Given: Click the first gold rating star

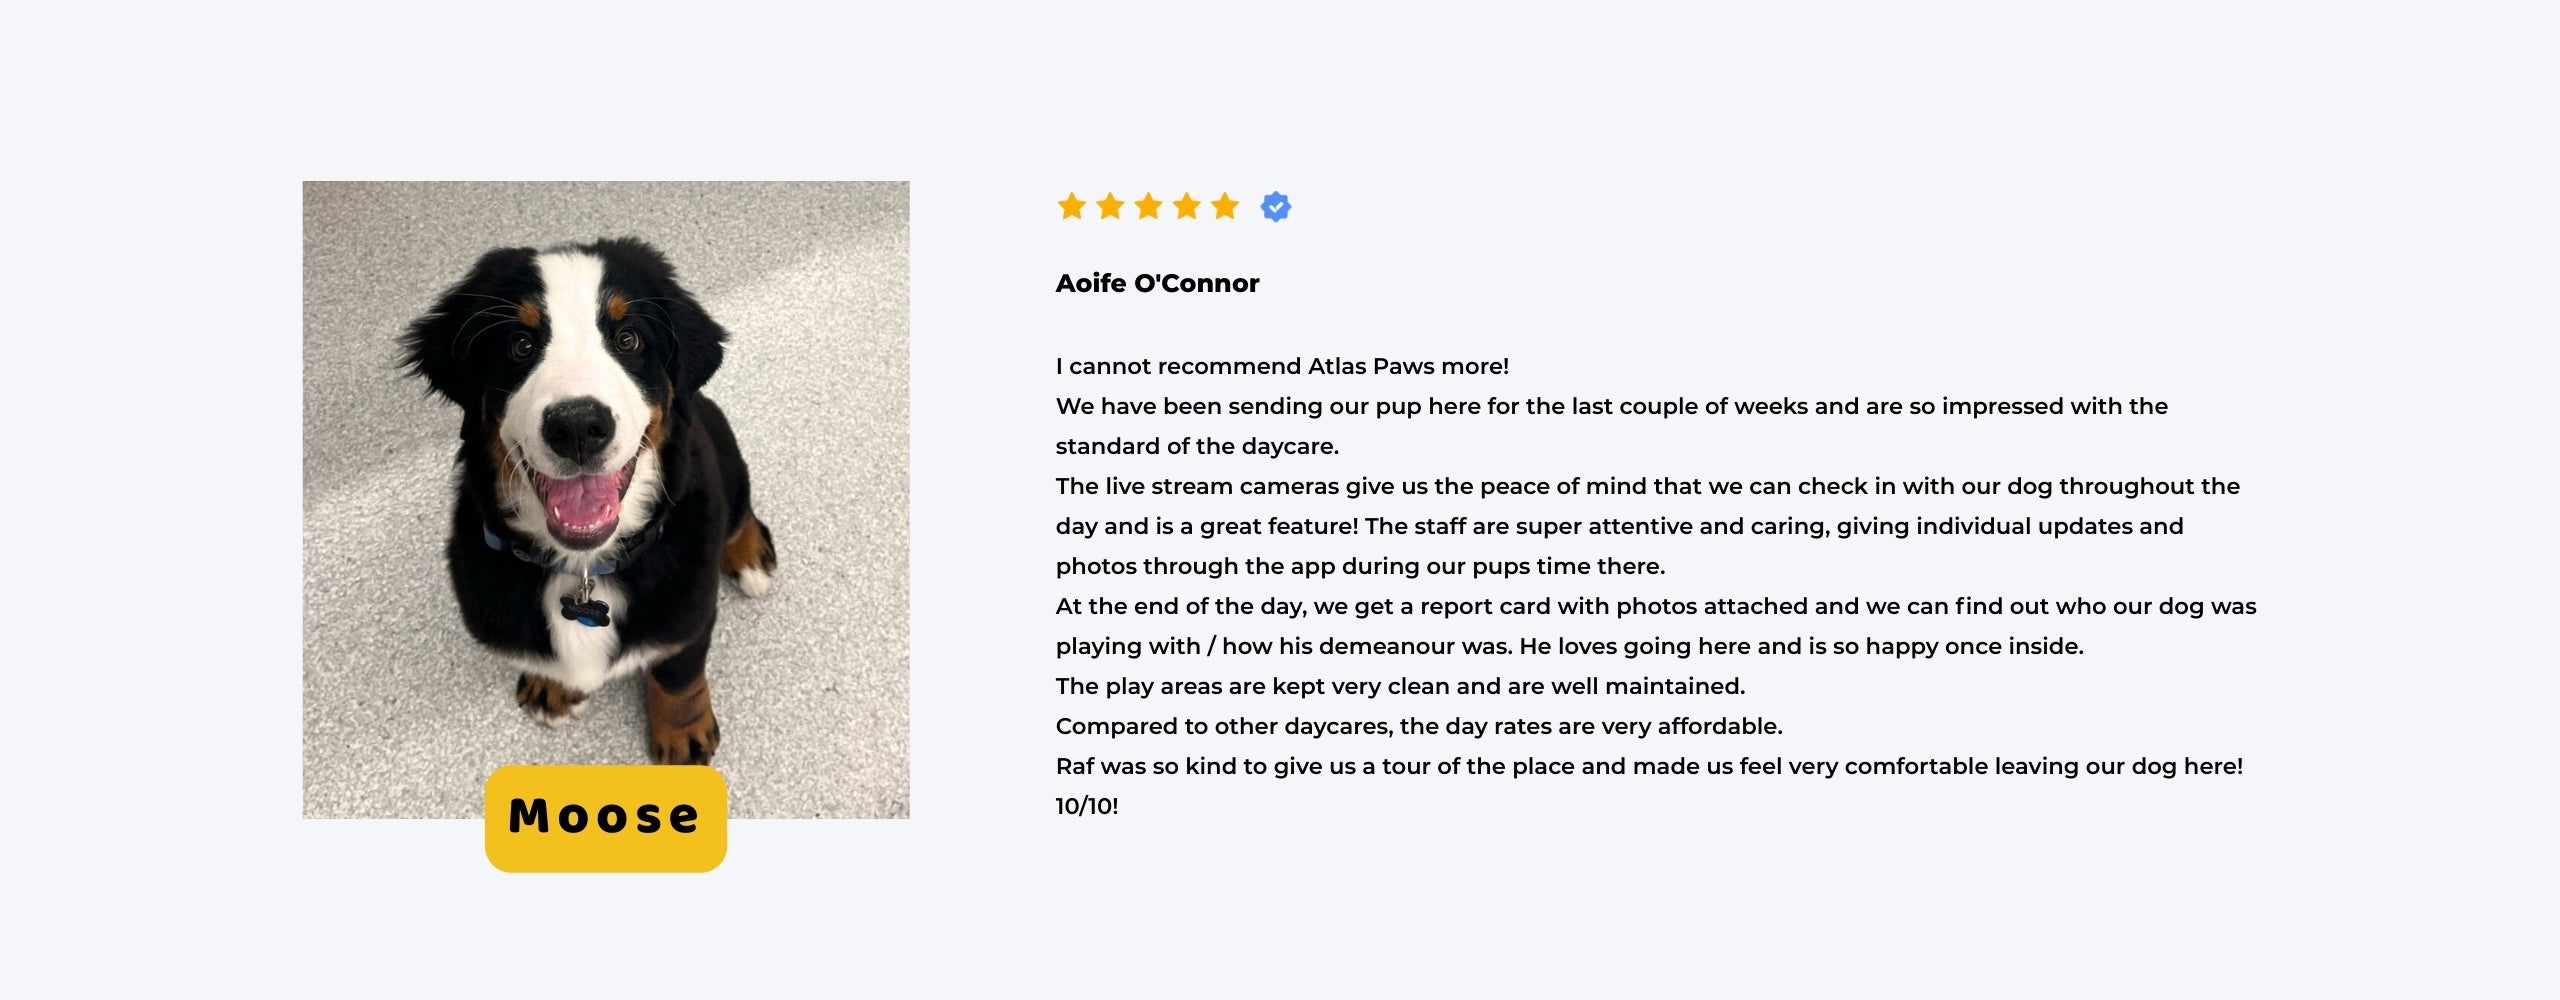Looking at the screenshot, I should coord(1072,206).
